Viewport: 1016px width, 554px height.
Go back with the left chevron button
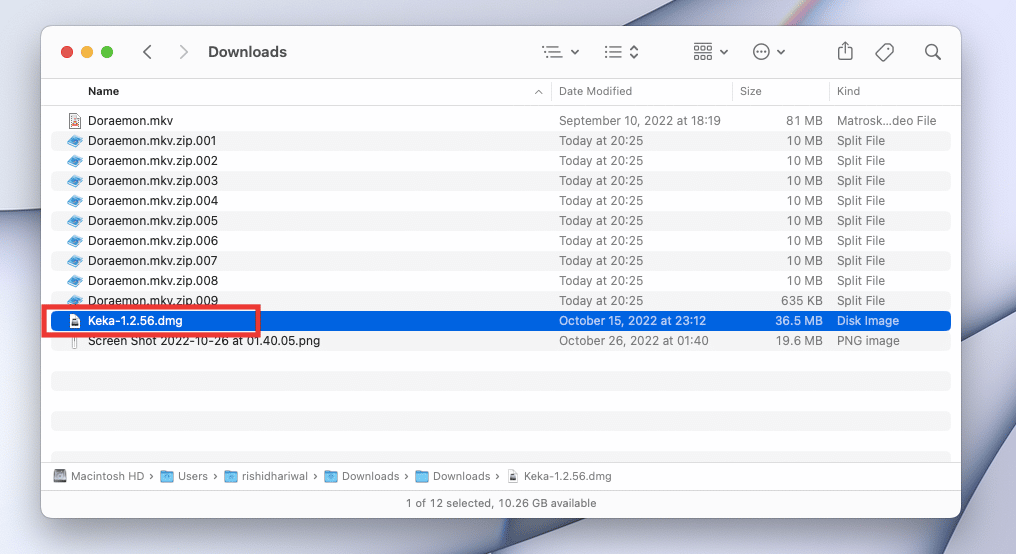(148, 52)
